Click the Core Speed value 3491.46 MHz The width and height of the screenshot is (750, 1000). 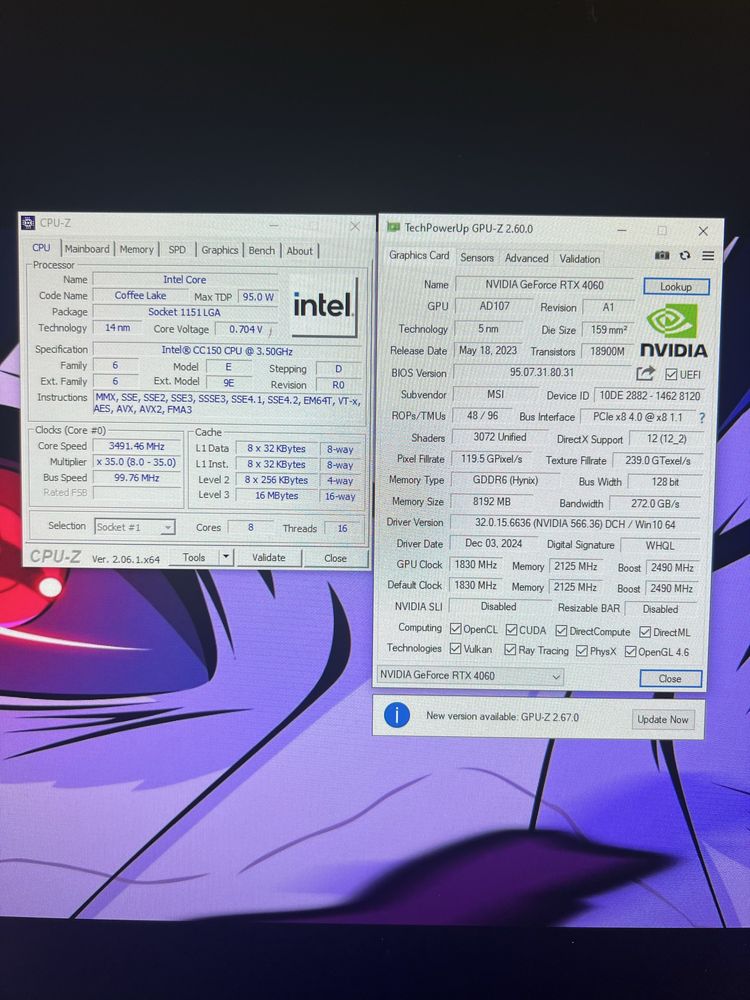[x=136, y=446]
